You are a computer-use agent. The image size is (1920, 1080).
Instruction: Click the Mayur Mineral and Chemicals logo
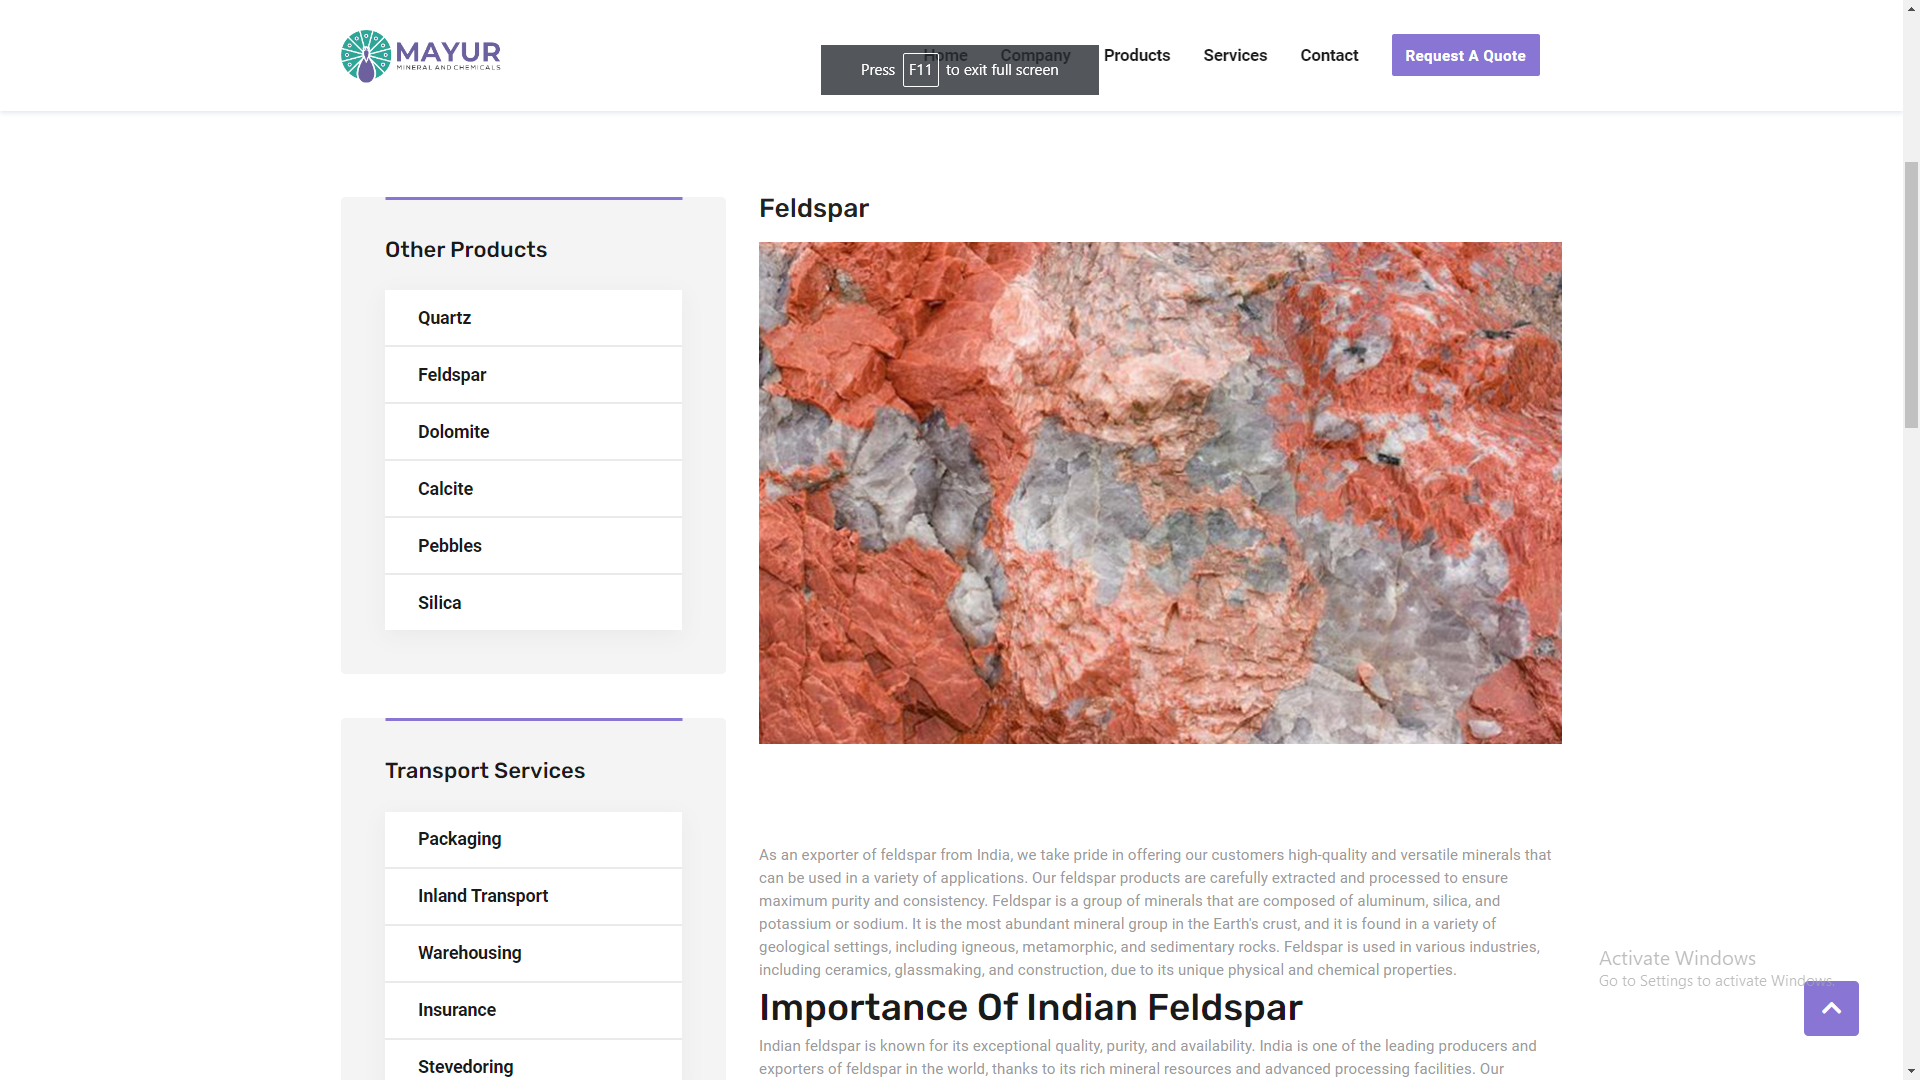[x=420, y=56]
